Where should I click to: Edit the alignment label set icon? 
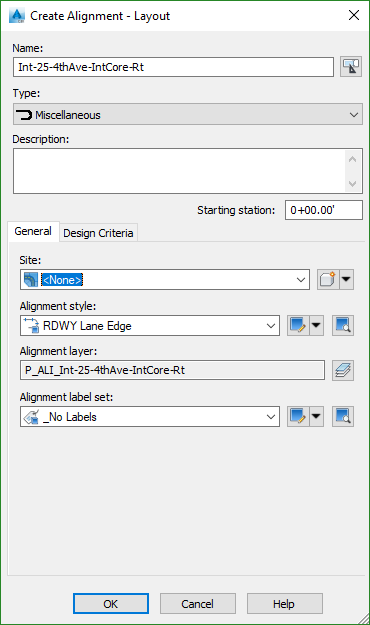click(298, 417)
